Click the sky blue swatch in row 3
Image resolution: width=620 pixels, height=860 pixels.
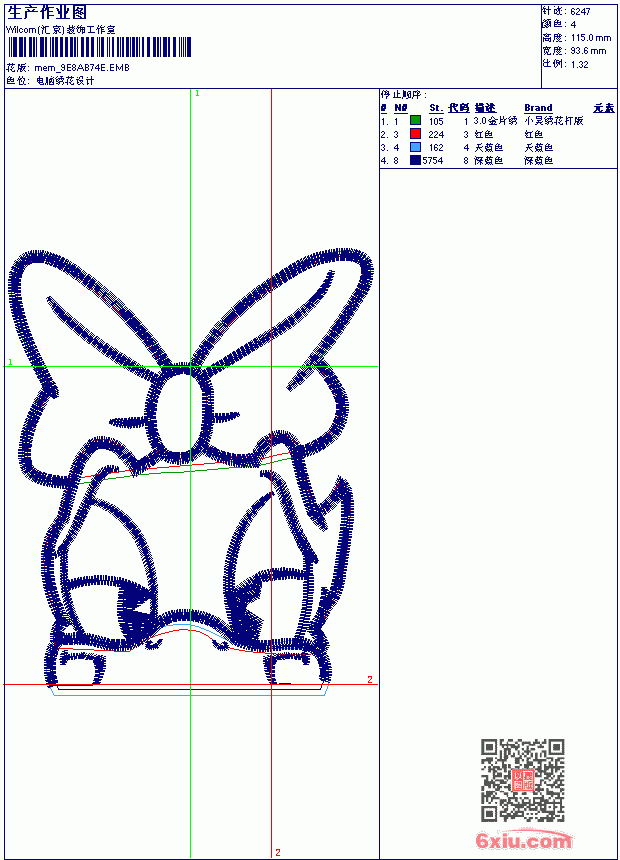point(415,147)
